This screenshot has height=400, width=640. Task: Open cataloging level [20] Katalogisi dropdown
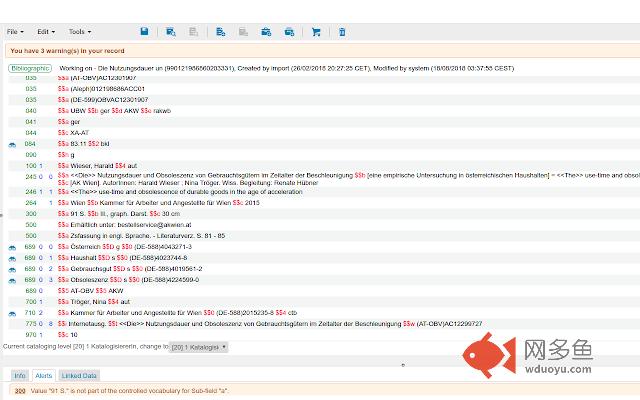click(198, 347)
